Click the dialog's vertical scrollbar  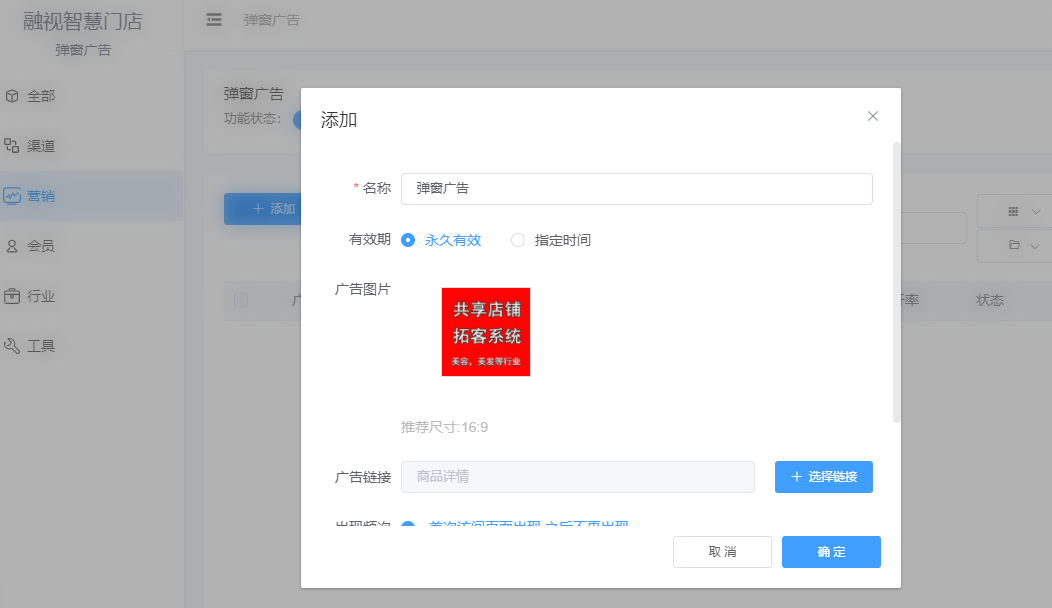[x=896, y=282]
